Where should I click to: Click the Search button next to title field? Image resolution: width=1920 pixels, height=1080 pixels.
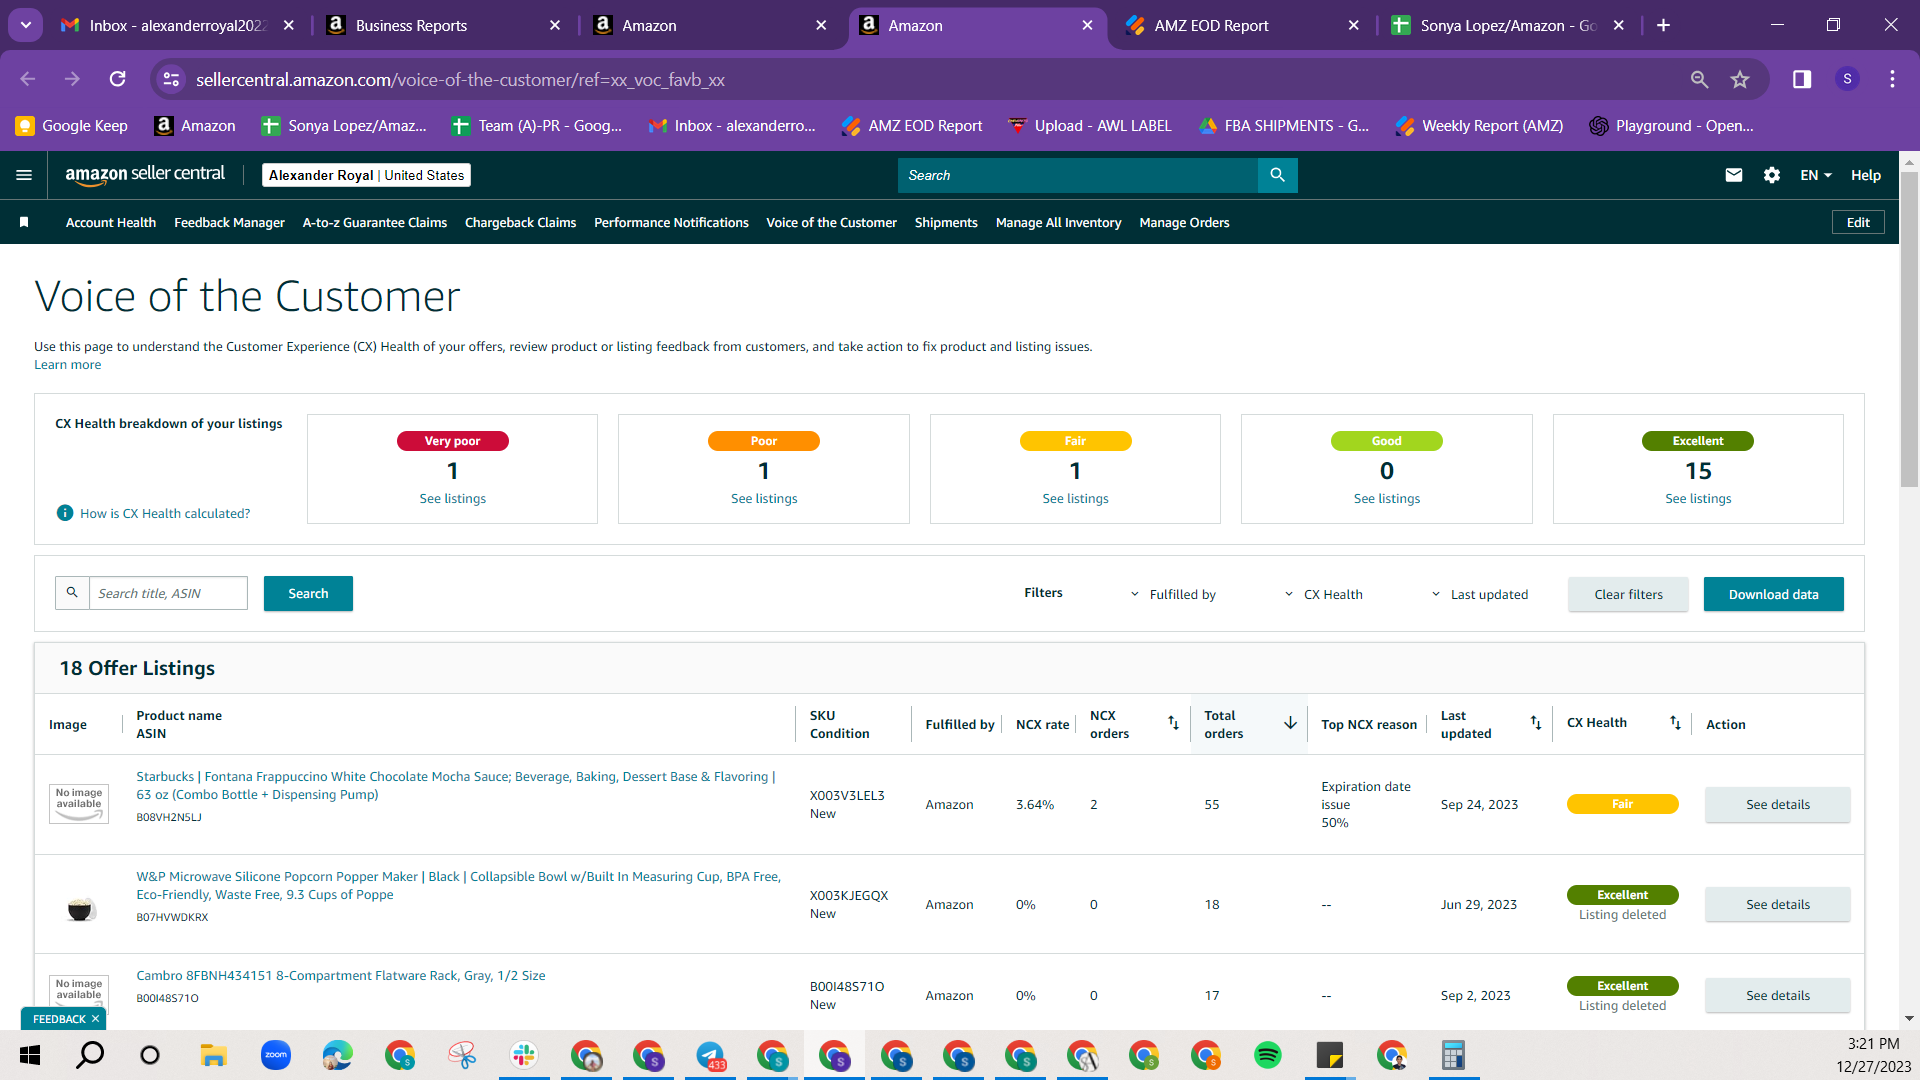[x=308, y=593]
